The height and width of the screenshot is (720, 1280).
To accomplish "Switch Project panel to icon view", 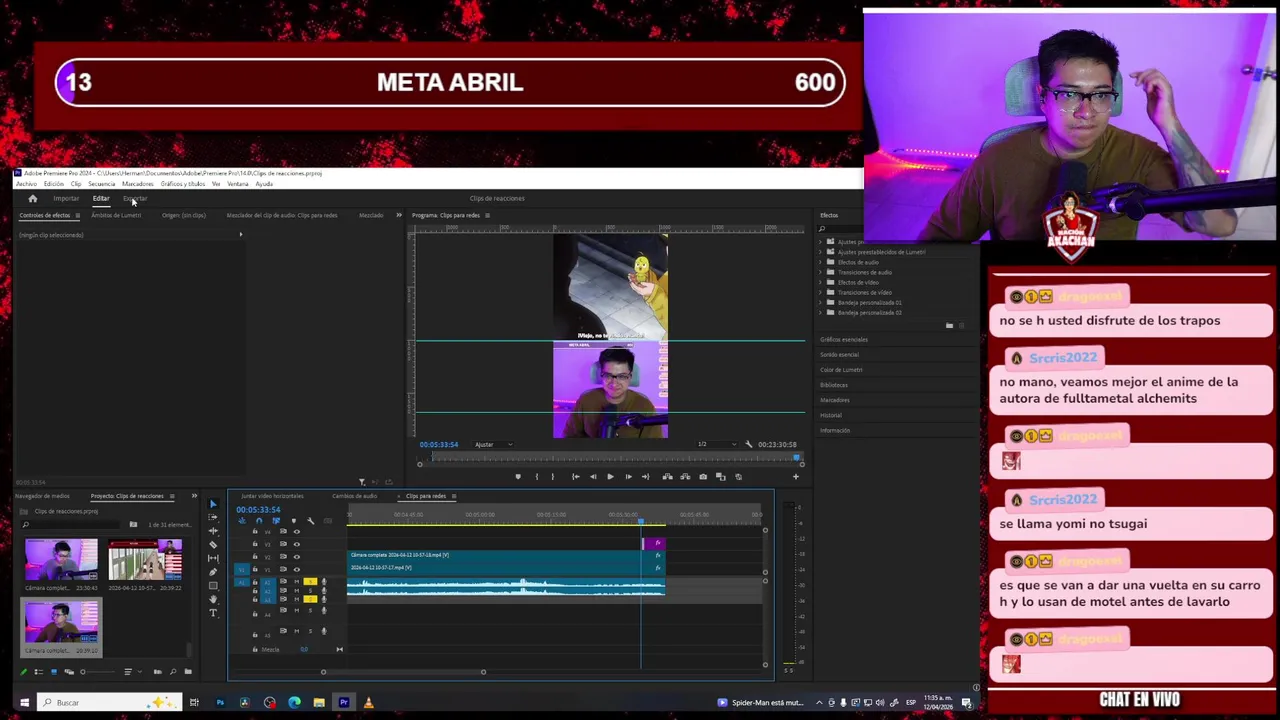I will pos(54,672).
